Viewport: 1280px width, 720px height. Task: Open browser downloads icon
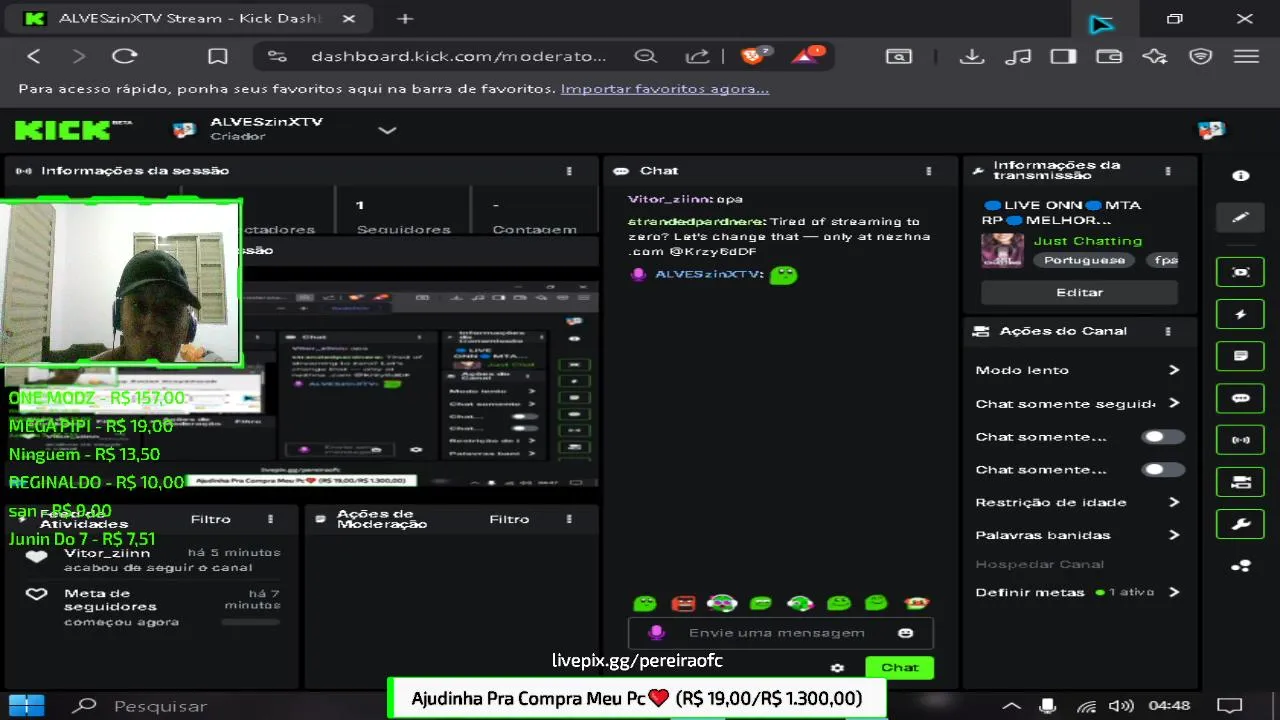[971, 56]
